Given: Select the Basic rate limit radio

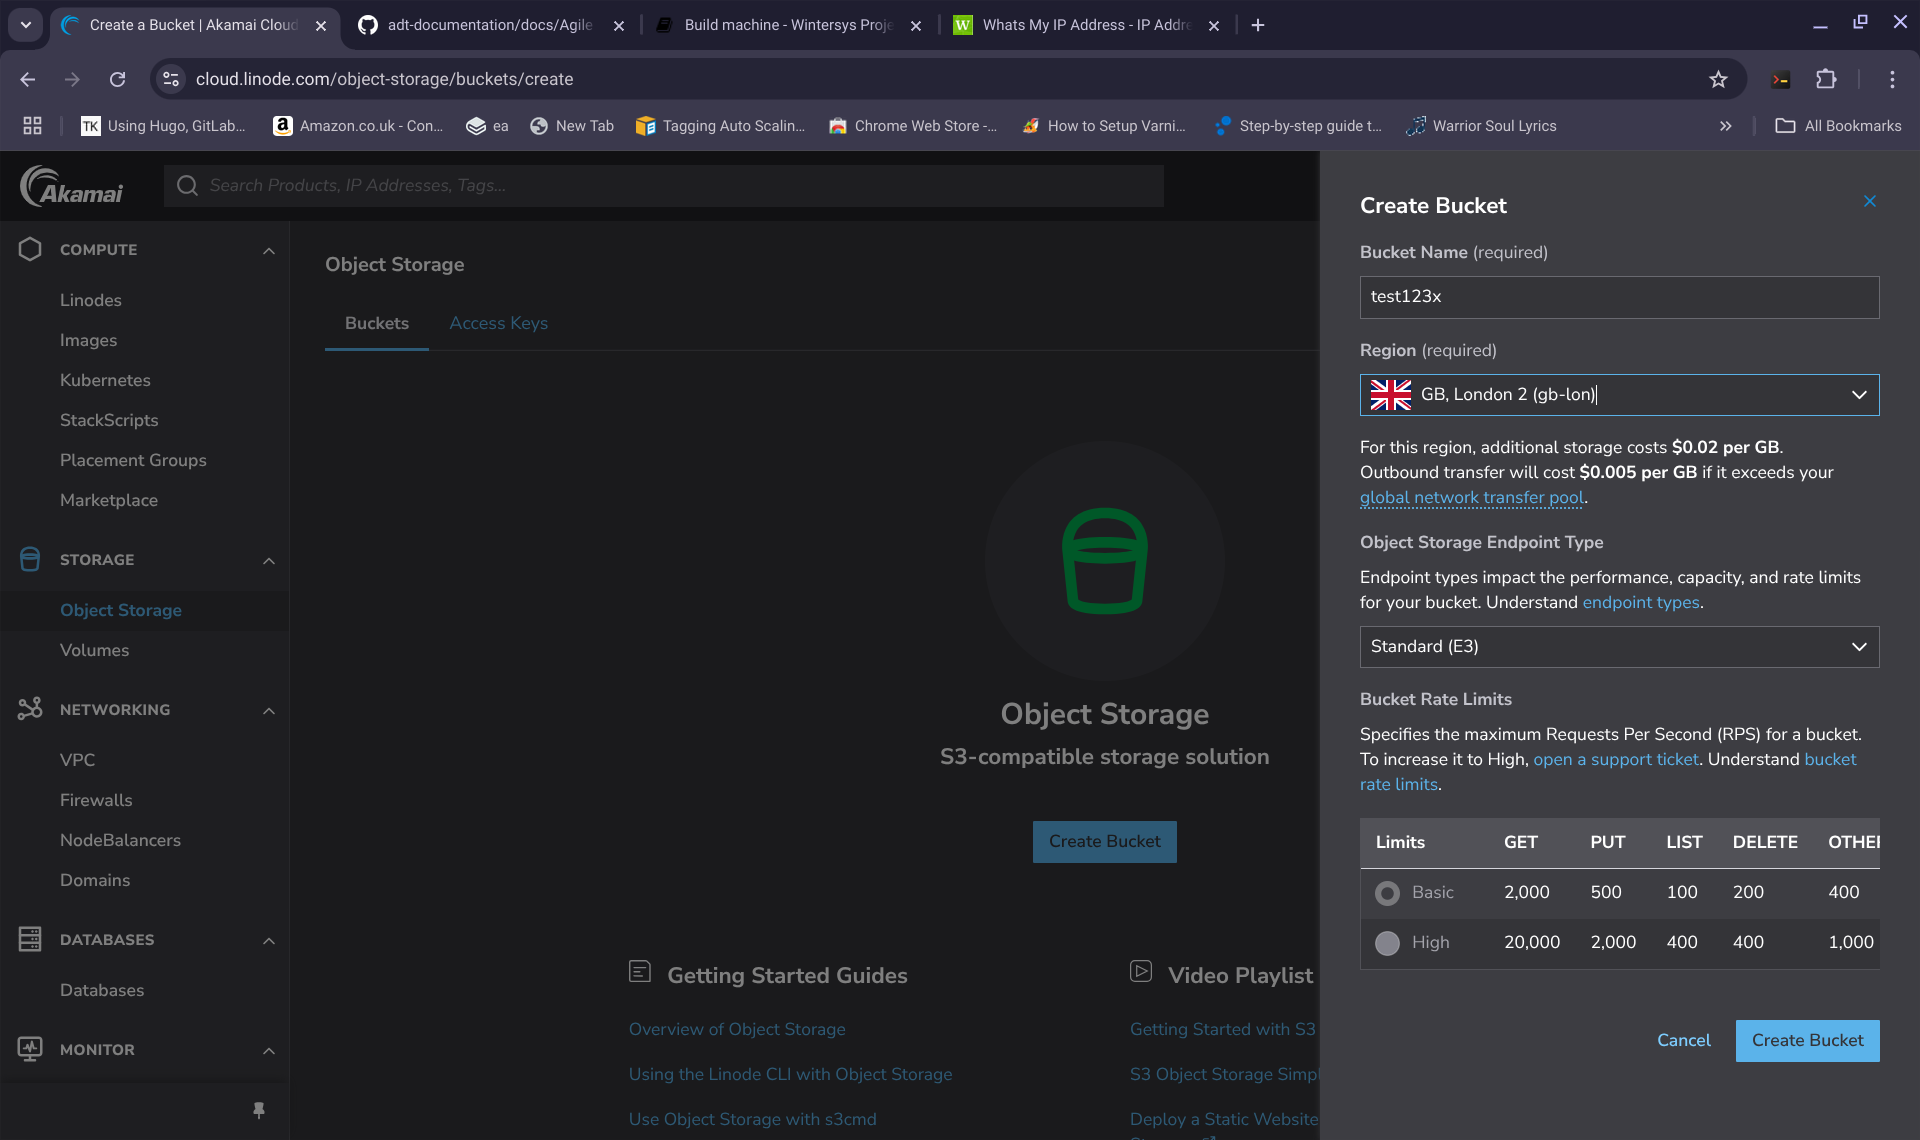Looking at the screenshot, I should 1387,893.
